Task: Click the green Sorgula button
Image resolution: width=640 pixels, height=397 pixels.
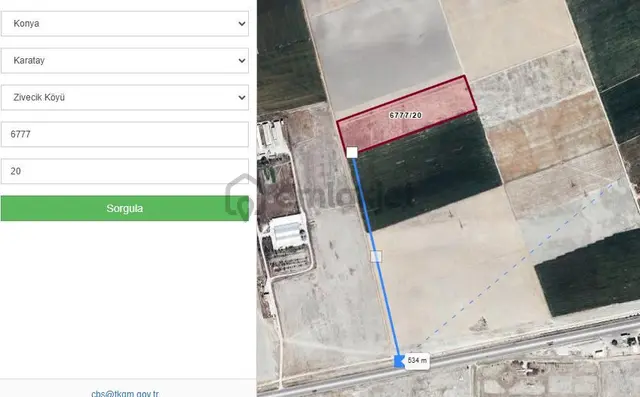Action: (x=124, y=208)
